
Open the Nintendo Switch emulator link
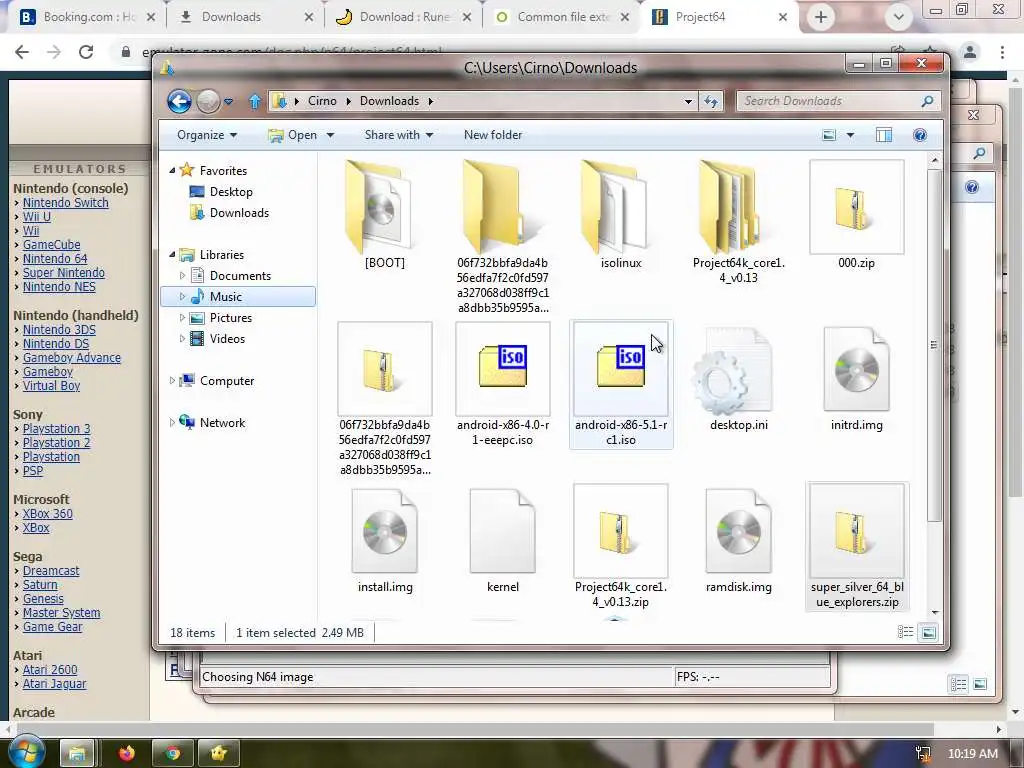[x=65, y=202]
